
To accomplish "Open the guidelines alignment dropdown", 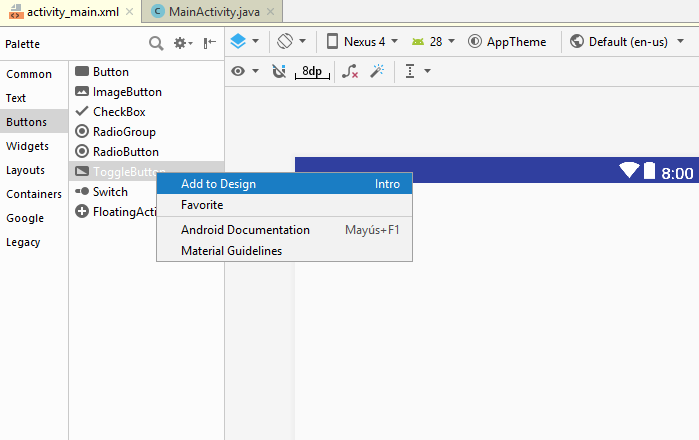I will pyautogui.click(x=416, y=71).
